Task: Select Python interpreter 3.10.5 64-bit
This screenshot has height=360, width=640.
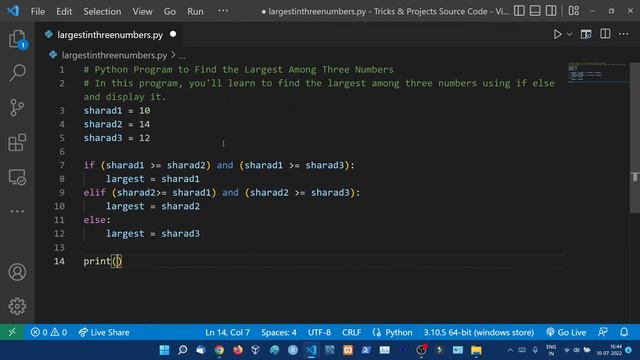Action: point(478,332)
